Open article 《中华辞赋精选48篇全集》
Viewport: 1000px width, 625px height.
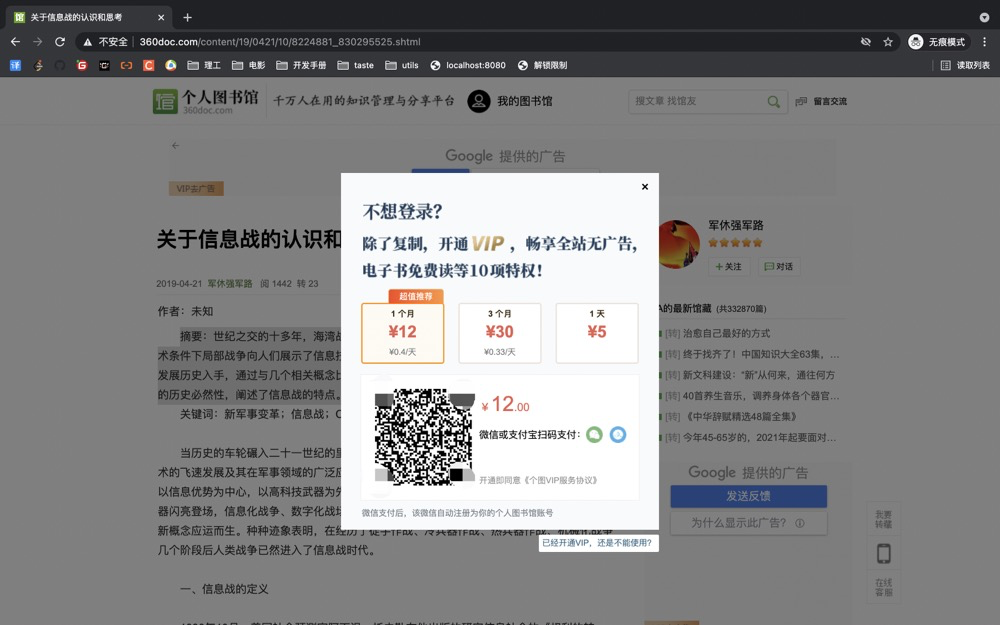(740, 416)
